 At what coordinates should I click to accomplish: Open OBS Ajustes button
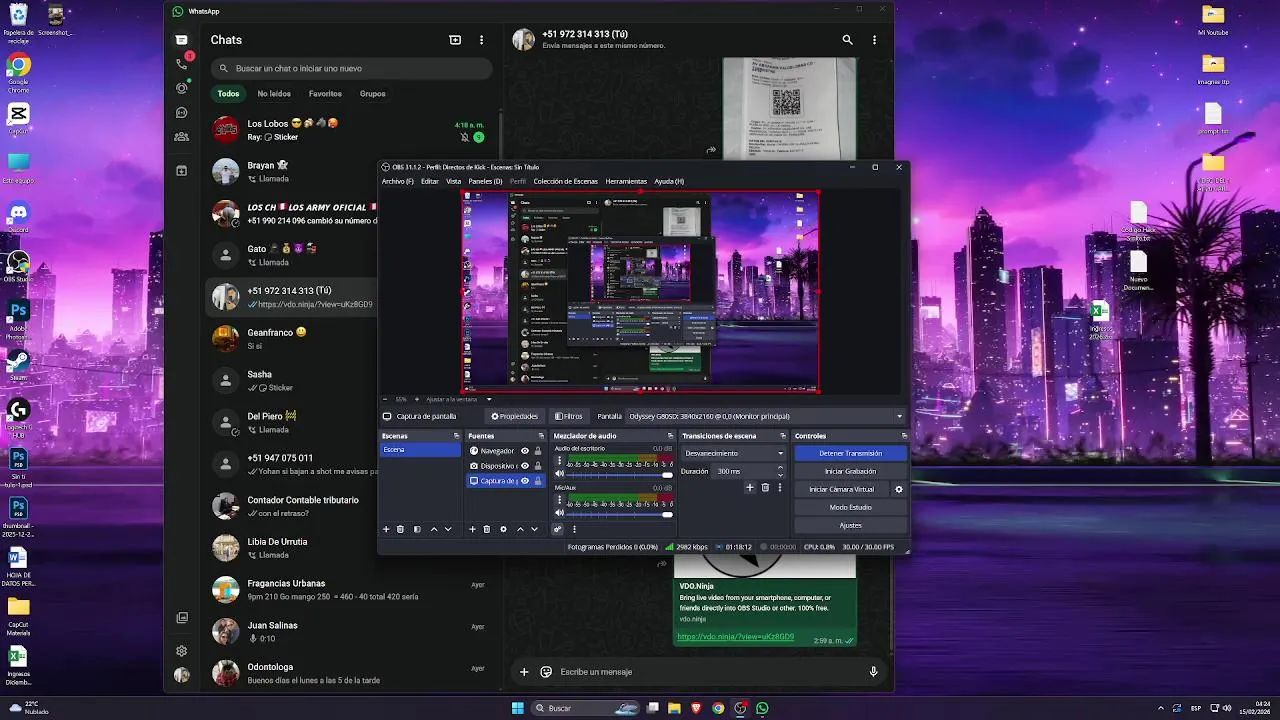point(850,525)
